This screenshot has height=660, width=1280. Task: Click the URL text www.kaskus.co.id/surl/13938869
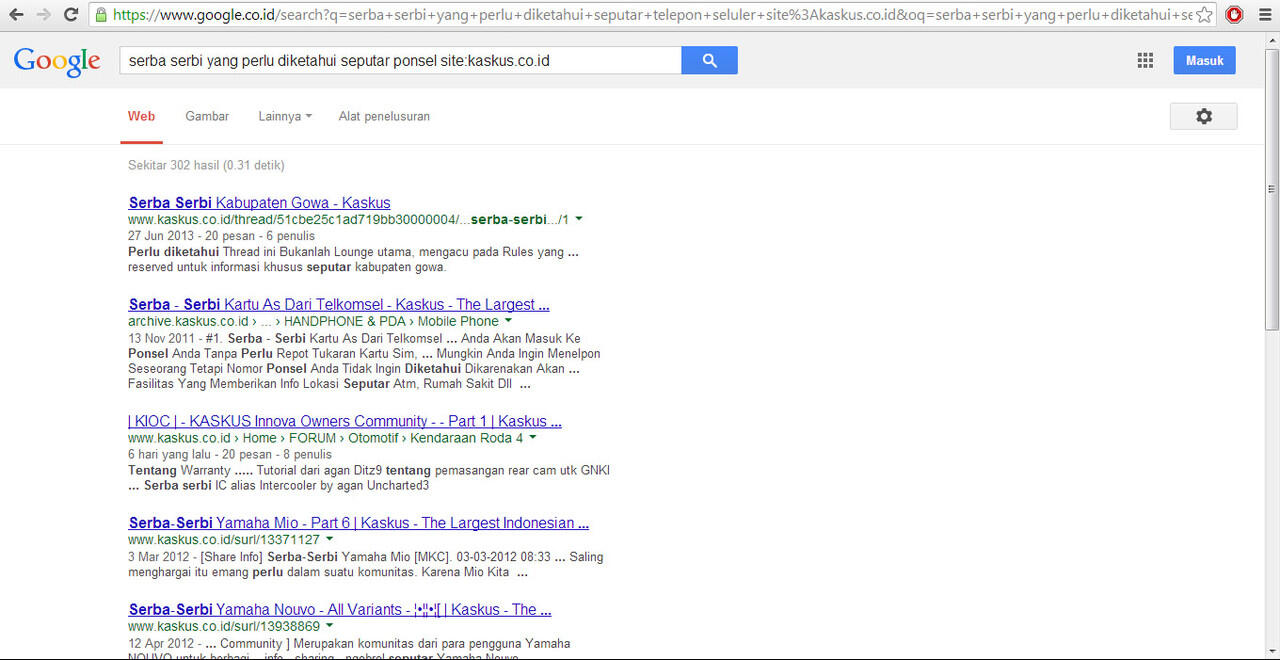click(224, 626)
